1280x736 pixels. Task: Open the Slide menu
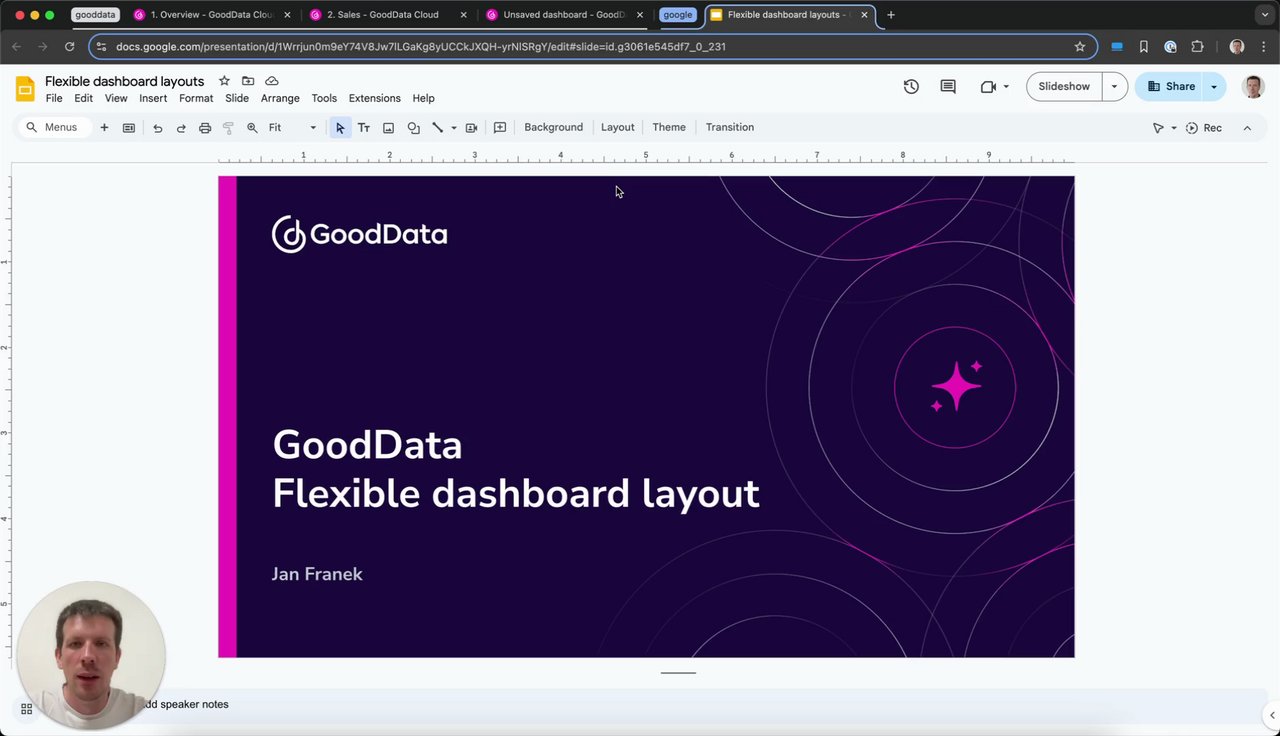pos(237,98)
